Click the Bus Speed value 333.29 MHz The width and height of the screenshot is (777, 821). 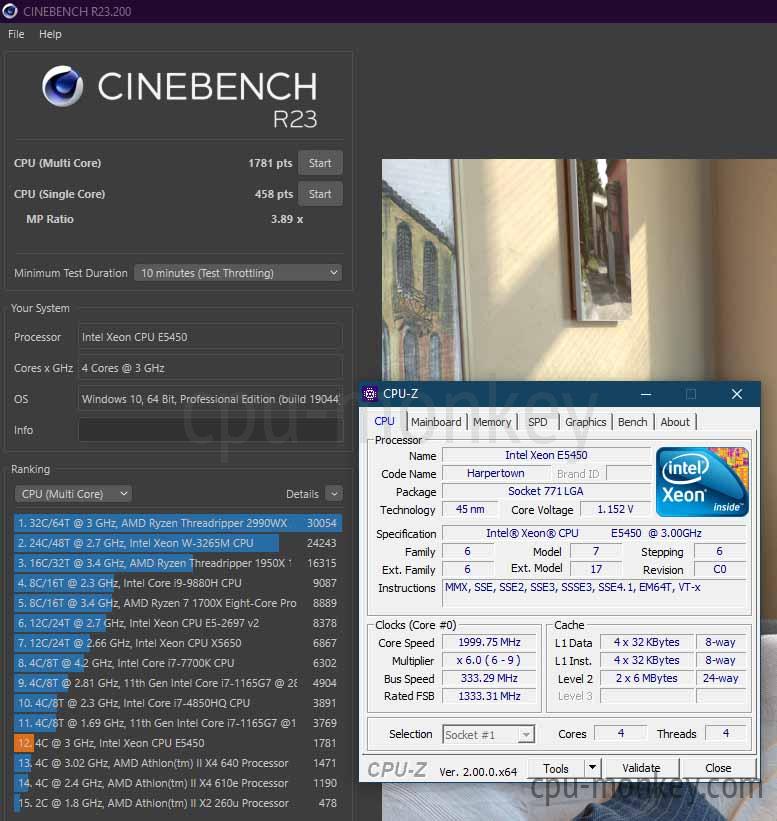[489, 678]
